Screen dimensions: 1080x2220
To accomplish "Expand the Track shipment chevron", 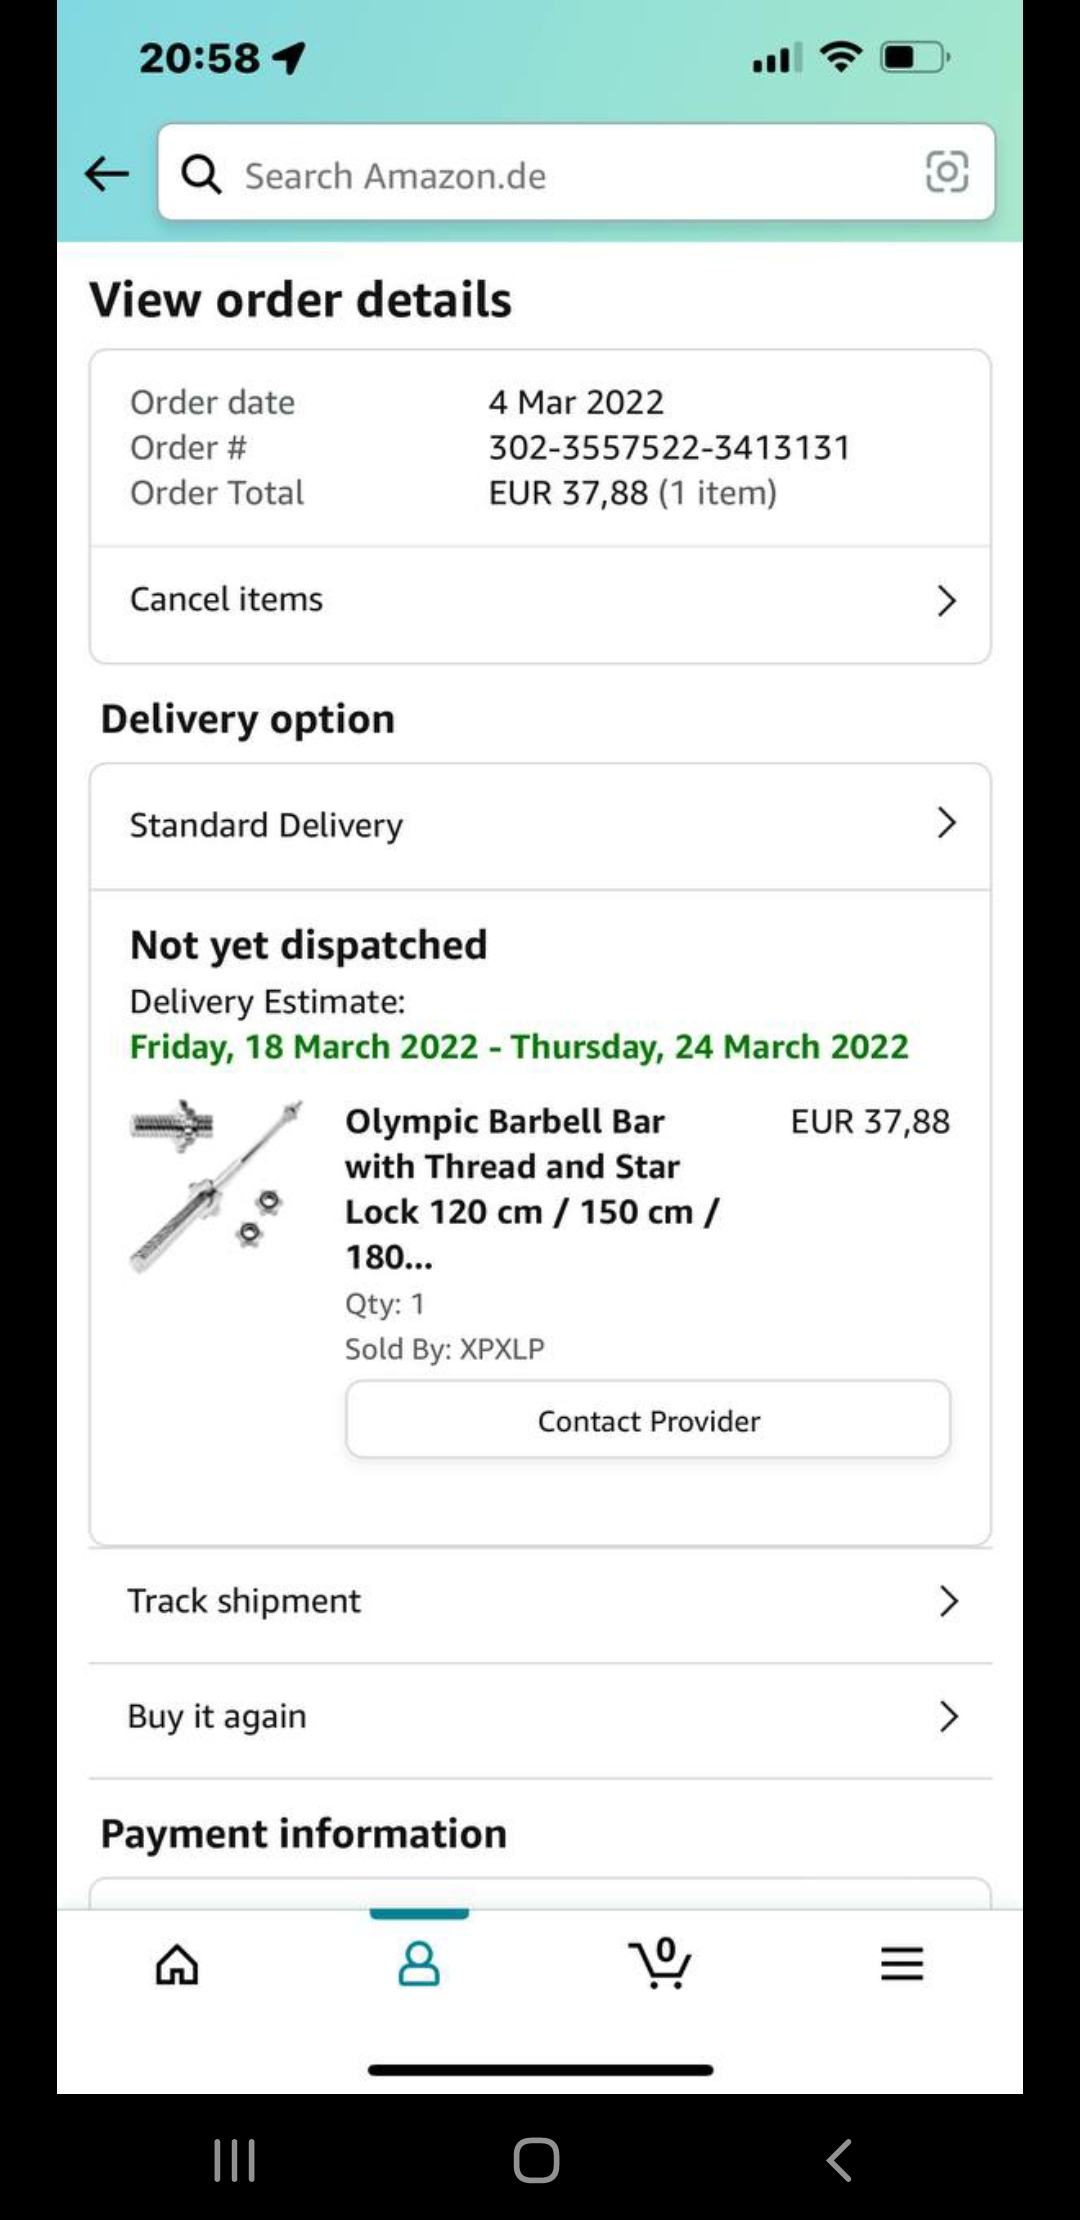I will [948, 1601].
